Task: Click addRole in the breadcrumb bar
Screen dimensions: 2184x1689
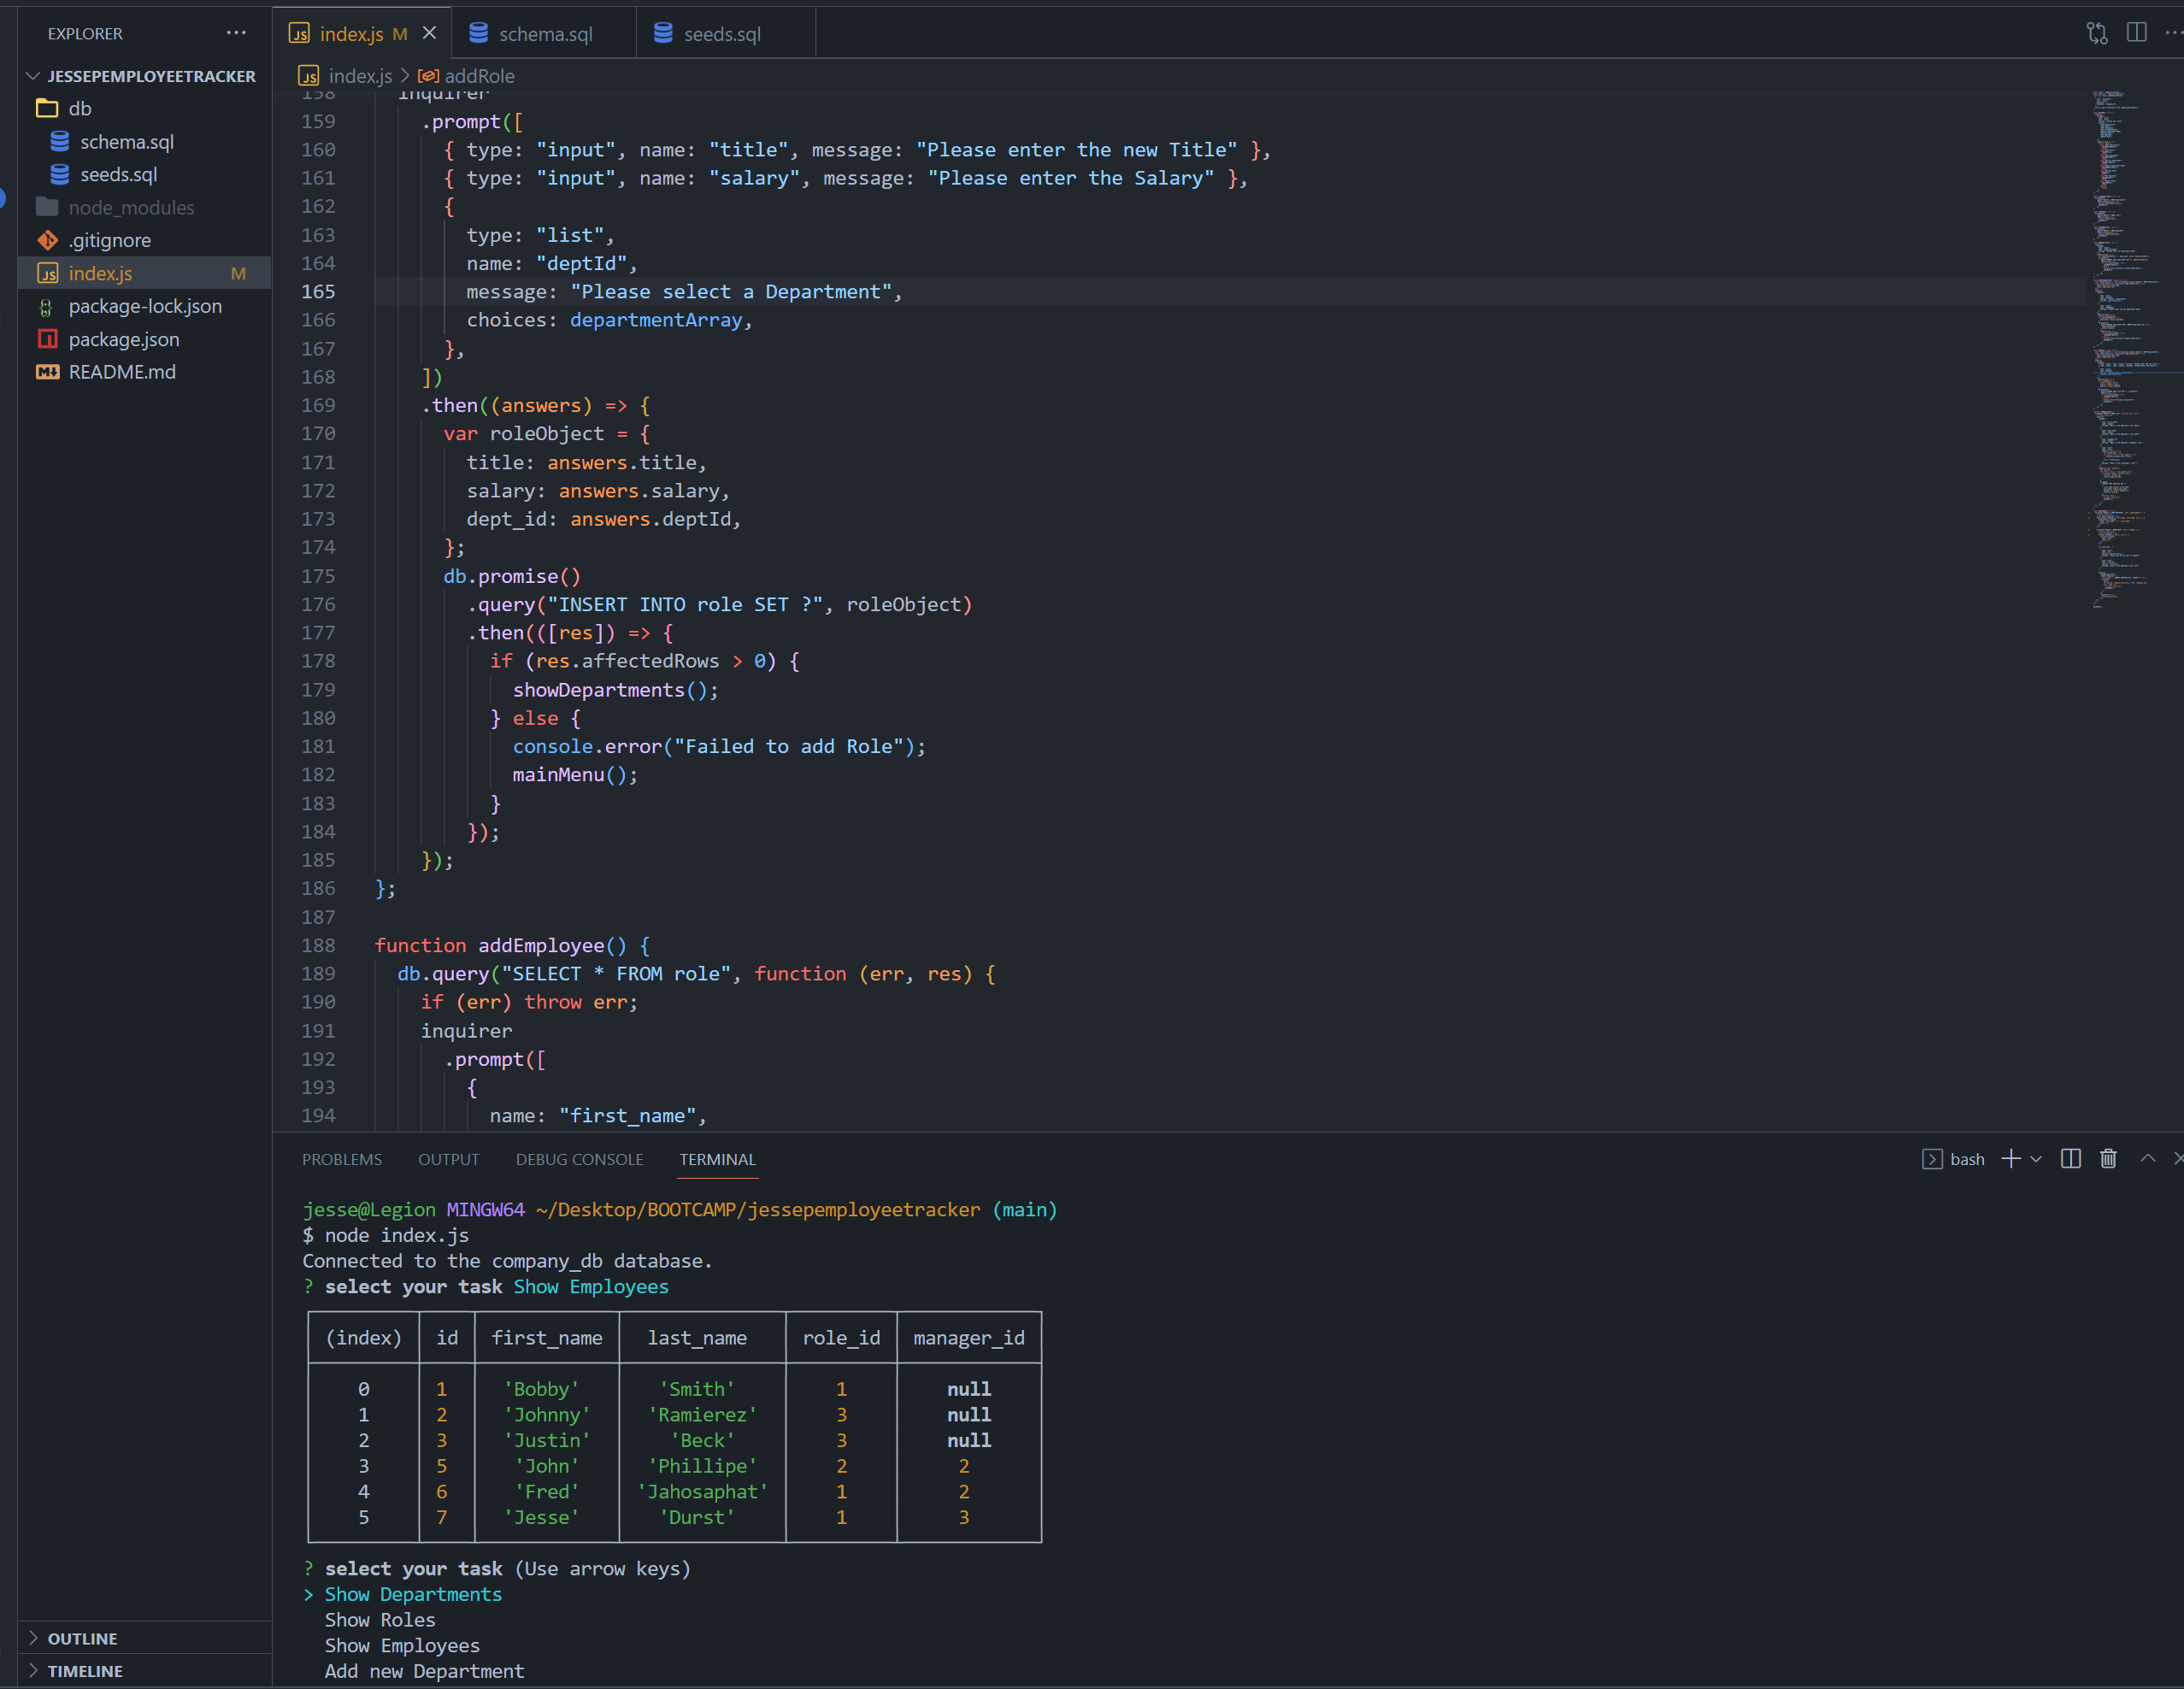Action: pyautogui.click(x=481, y=76)
